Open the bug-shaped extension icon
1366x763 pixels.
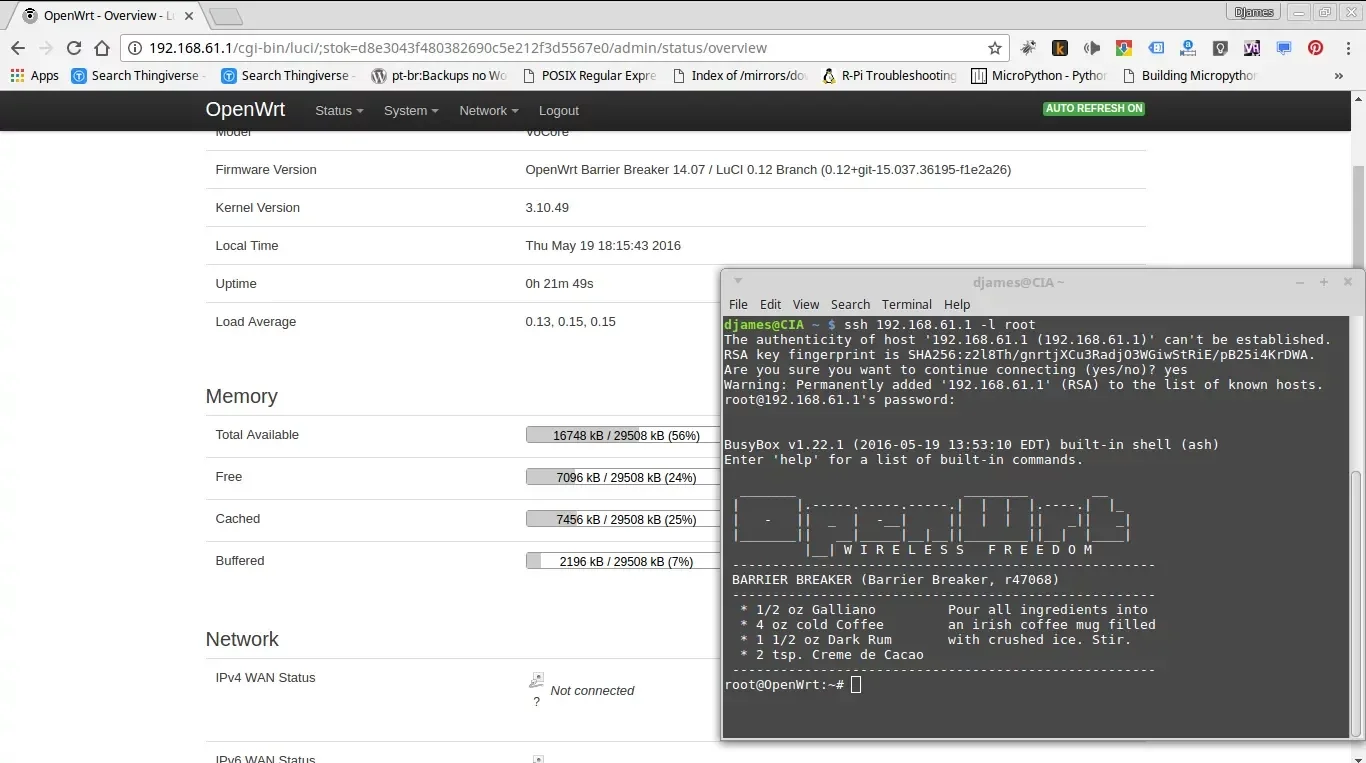[1028, 48]
